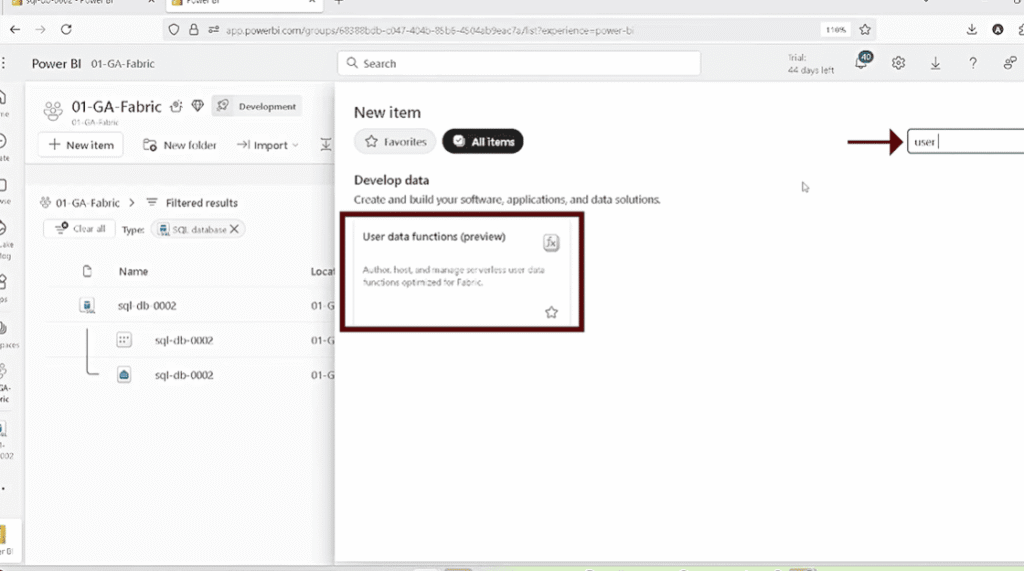Go forward in the browser
The width and height of the screenshot is (1024, 571).
[x=40, y=29]
